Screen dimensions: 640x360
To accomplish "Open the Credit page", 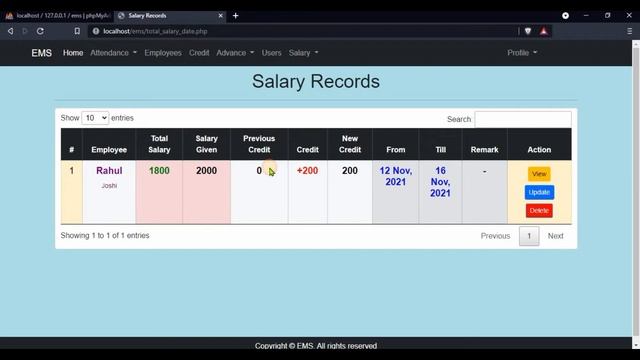I will (199, 53).
